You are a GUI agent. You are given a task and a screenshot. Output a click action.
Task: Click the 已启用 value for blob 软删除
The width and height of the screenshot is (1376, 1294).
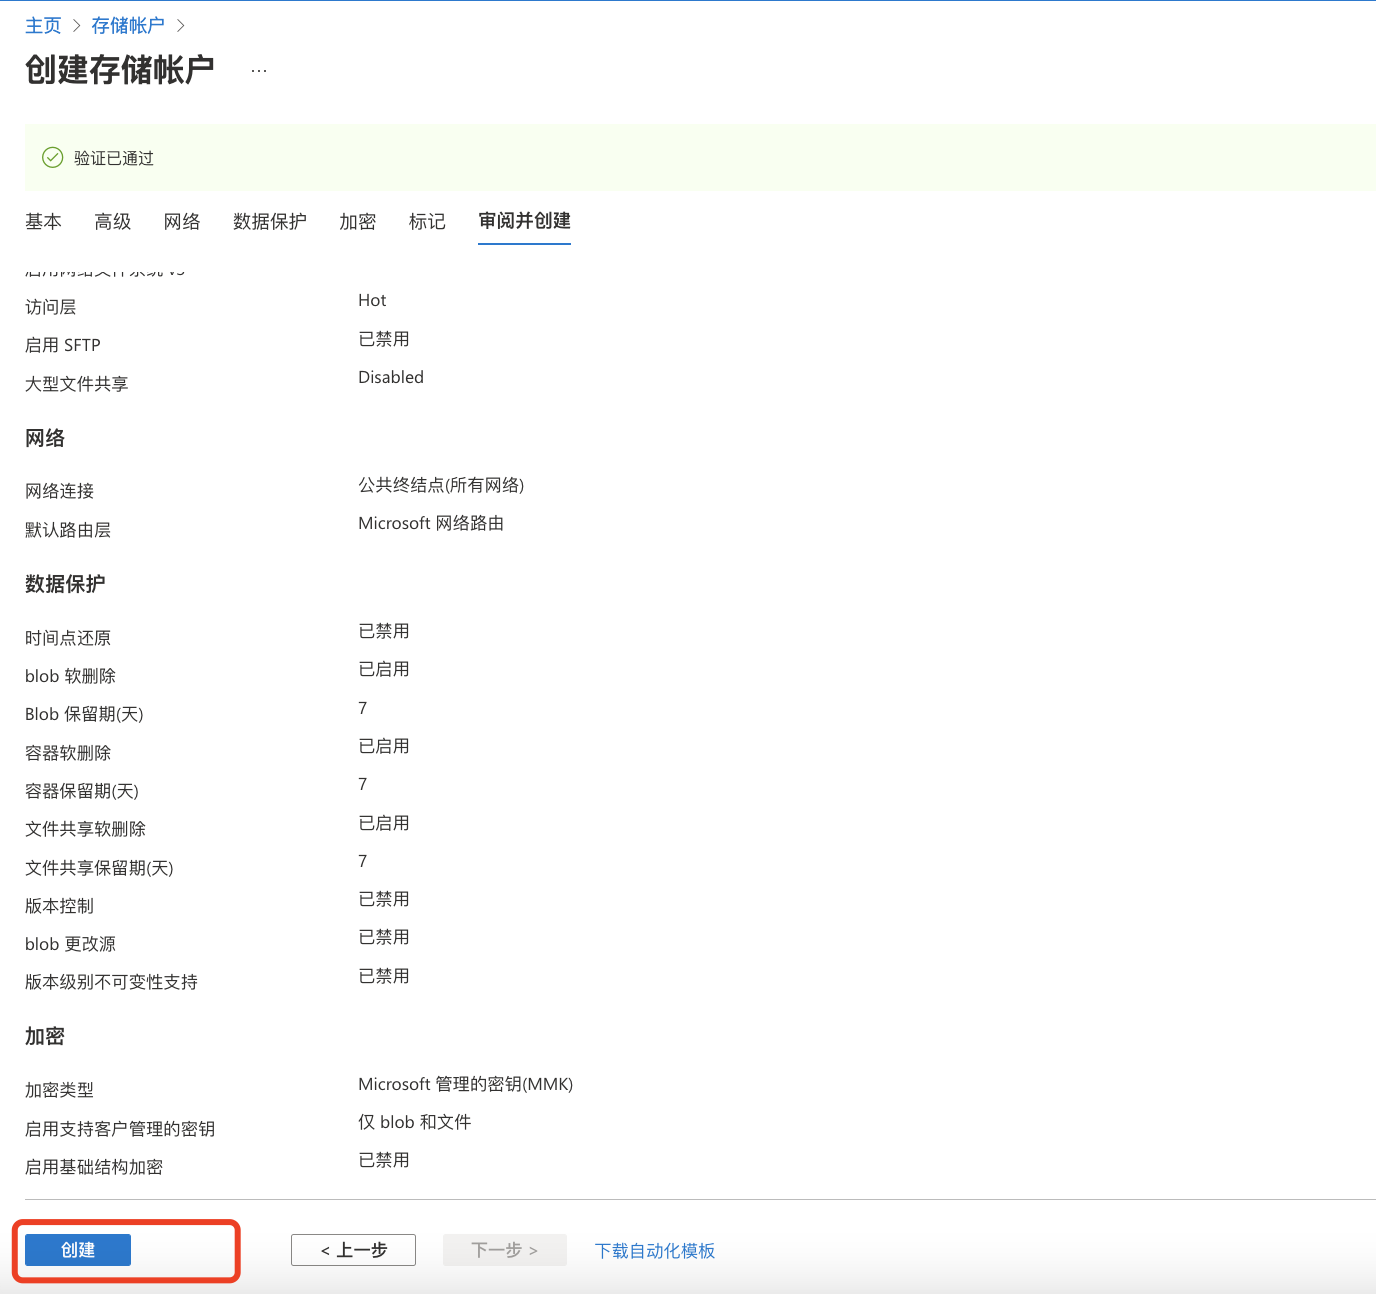click(384, 669)
